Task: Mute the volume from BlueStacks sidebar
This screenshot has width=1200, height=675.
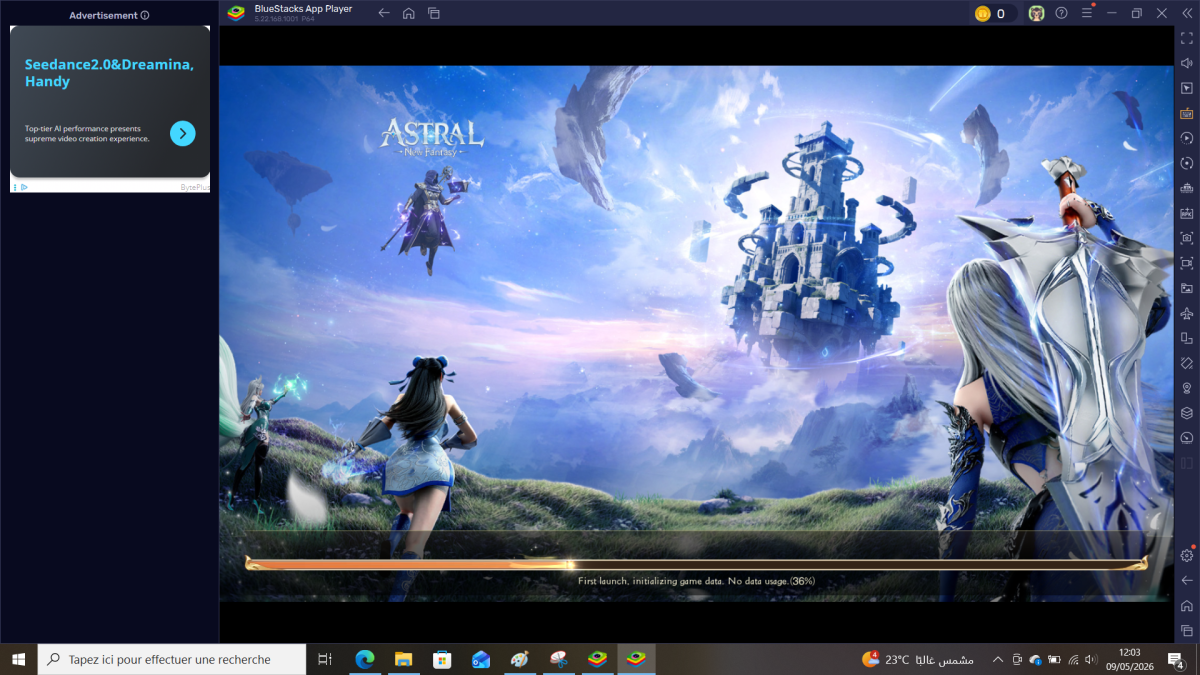Action: tap(1186, 63)
